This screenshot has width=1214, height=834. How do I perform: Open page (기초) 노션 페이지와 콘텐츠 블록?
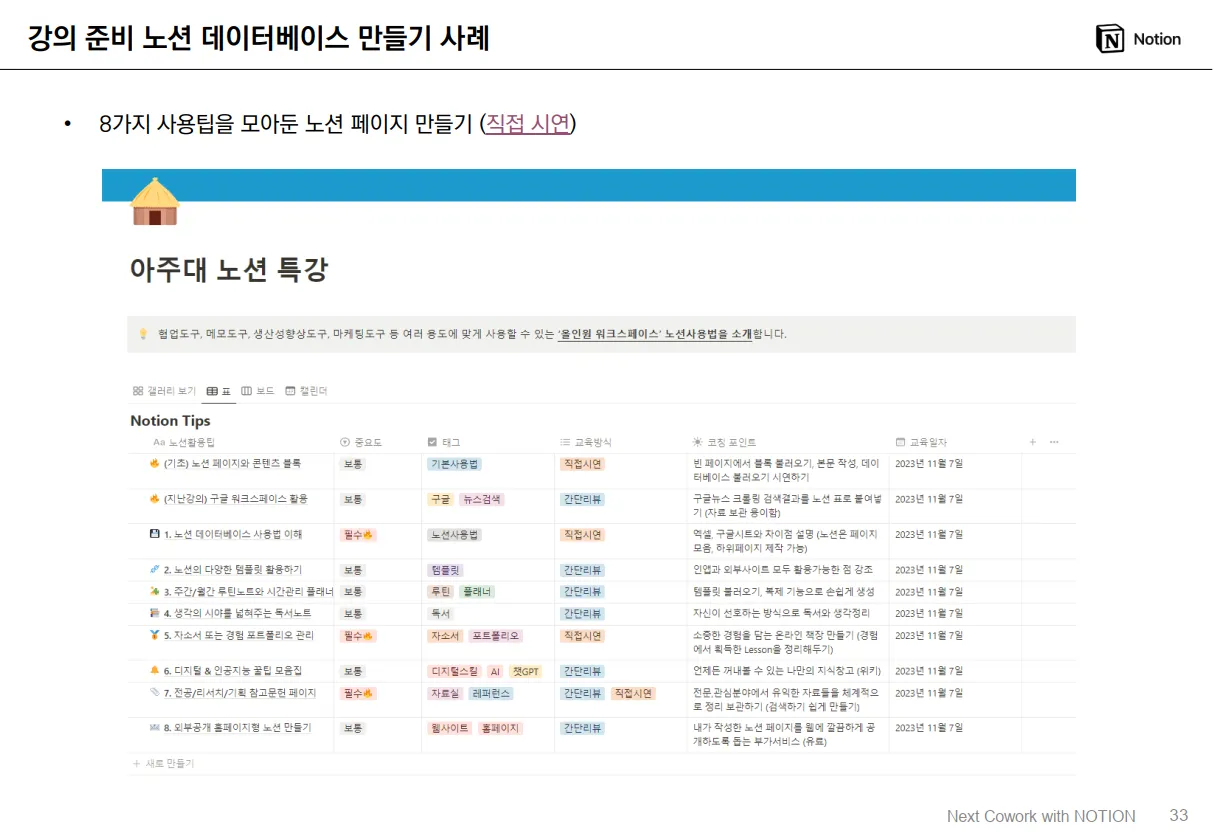(x=233, y=464)
